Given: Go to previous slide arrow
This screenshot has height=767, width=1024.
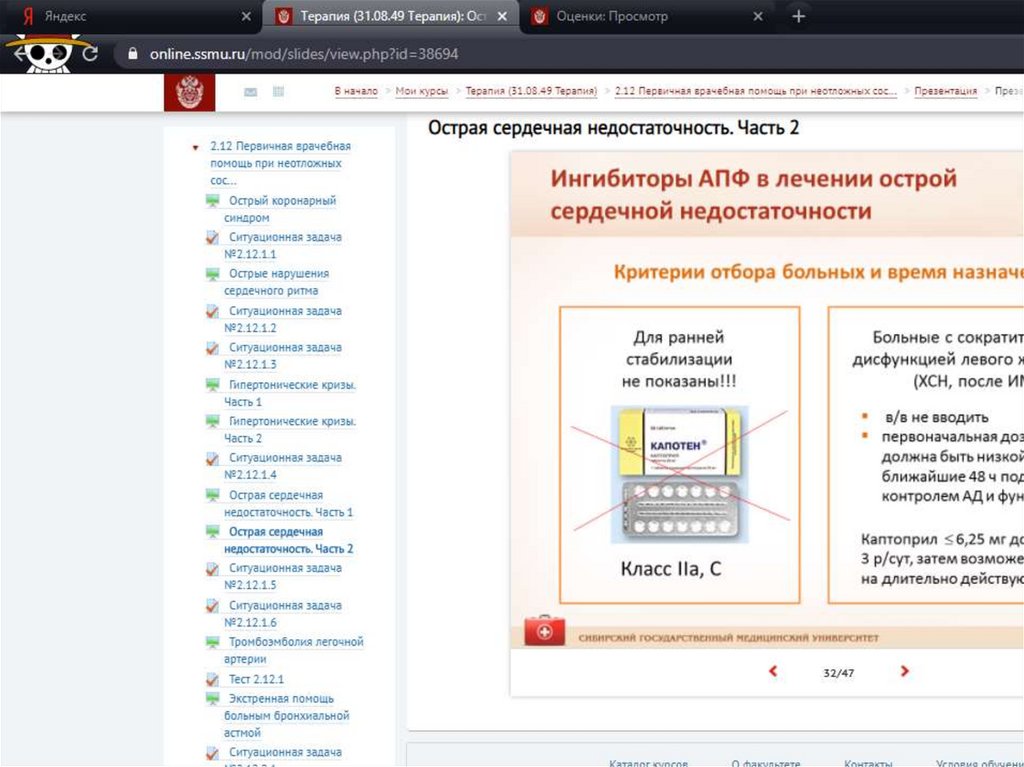Looking at the screenshot, I should (x=773, y=671).
